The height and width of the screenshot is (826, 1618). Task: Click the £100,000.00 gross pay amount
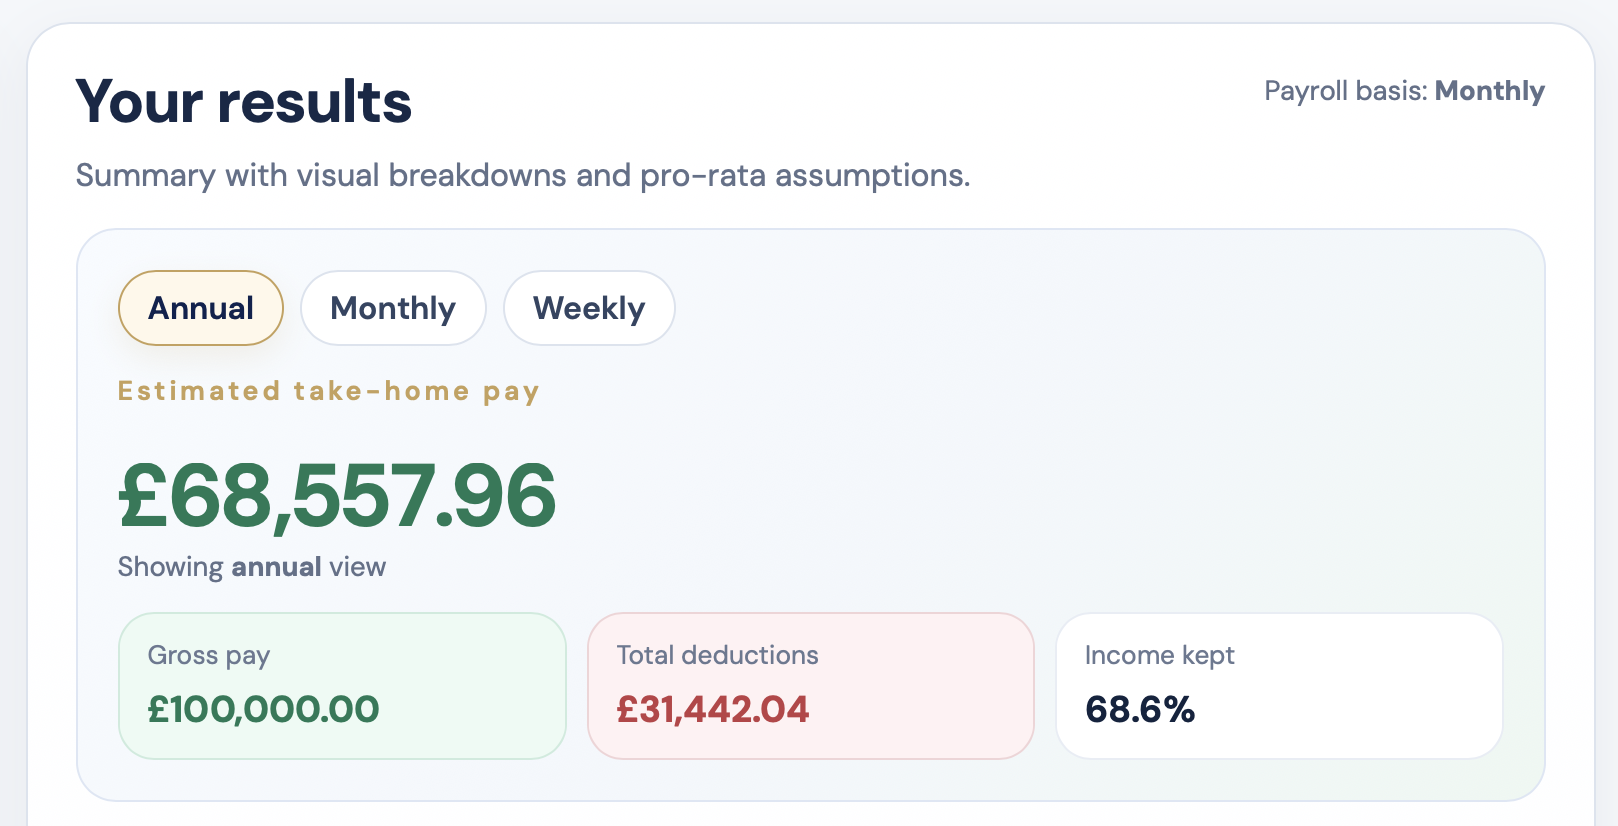[x=263, y=709]
